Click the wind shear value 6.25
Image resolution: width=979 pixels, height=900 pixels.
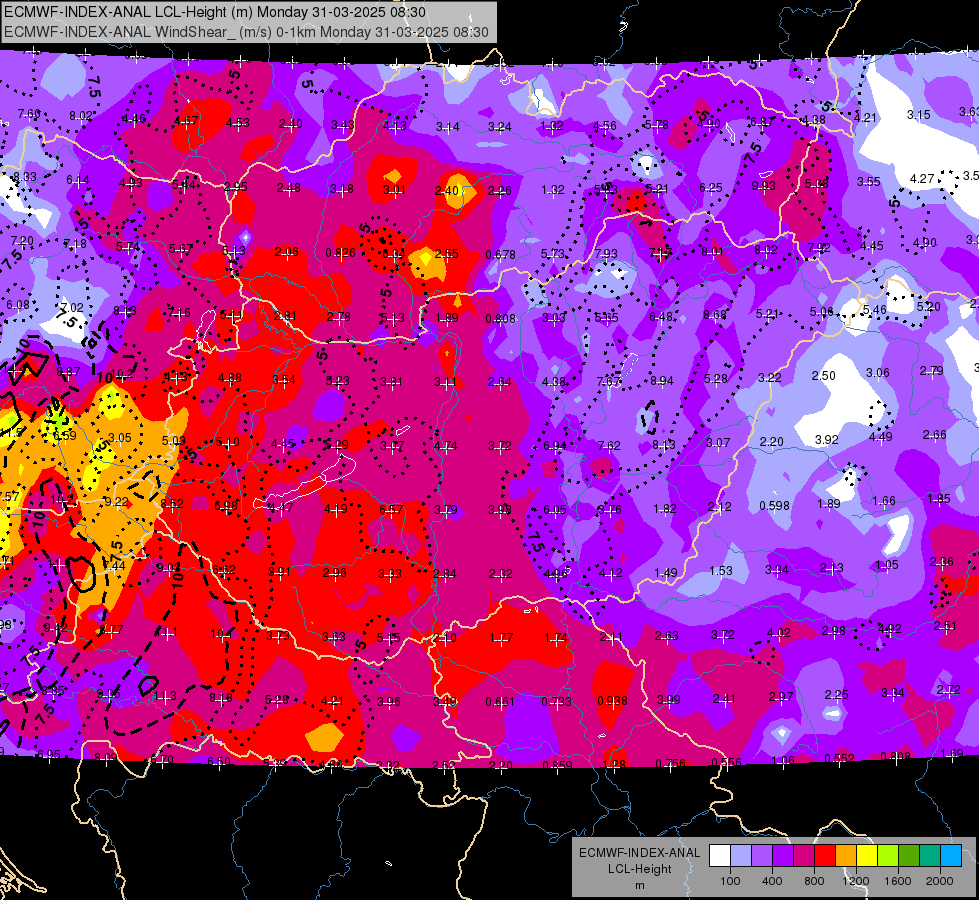tap(711, 187)
